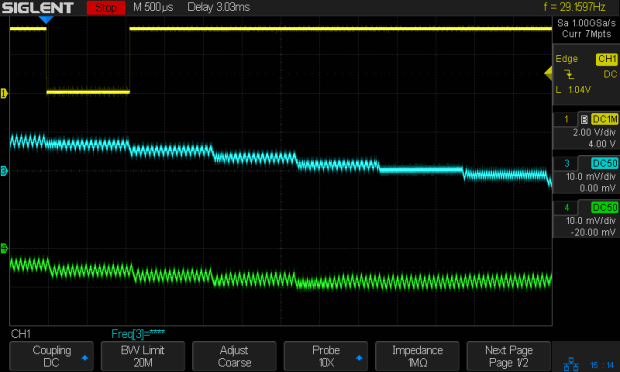
Task: Click the 4.00 V offset value
Action: [602, 144]
